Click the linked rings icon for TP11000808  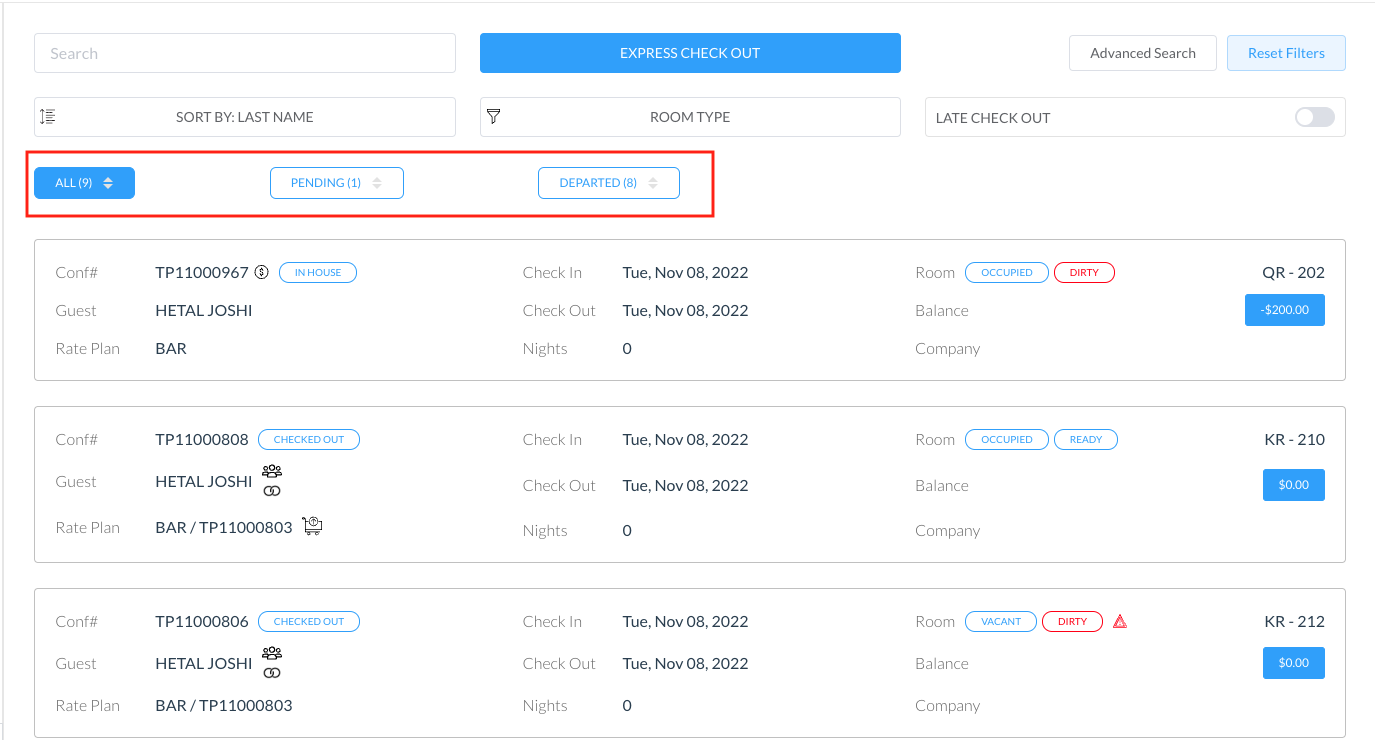pyautogui.click(x=272, y=491)
